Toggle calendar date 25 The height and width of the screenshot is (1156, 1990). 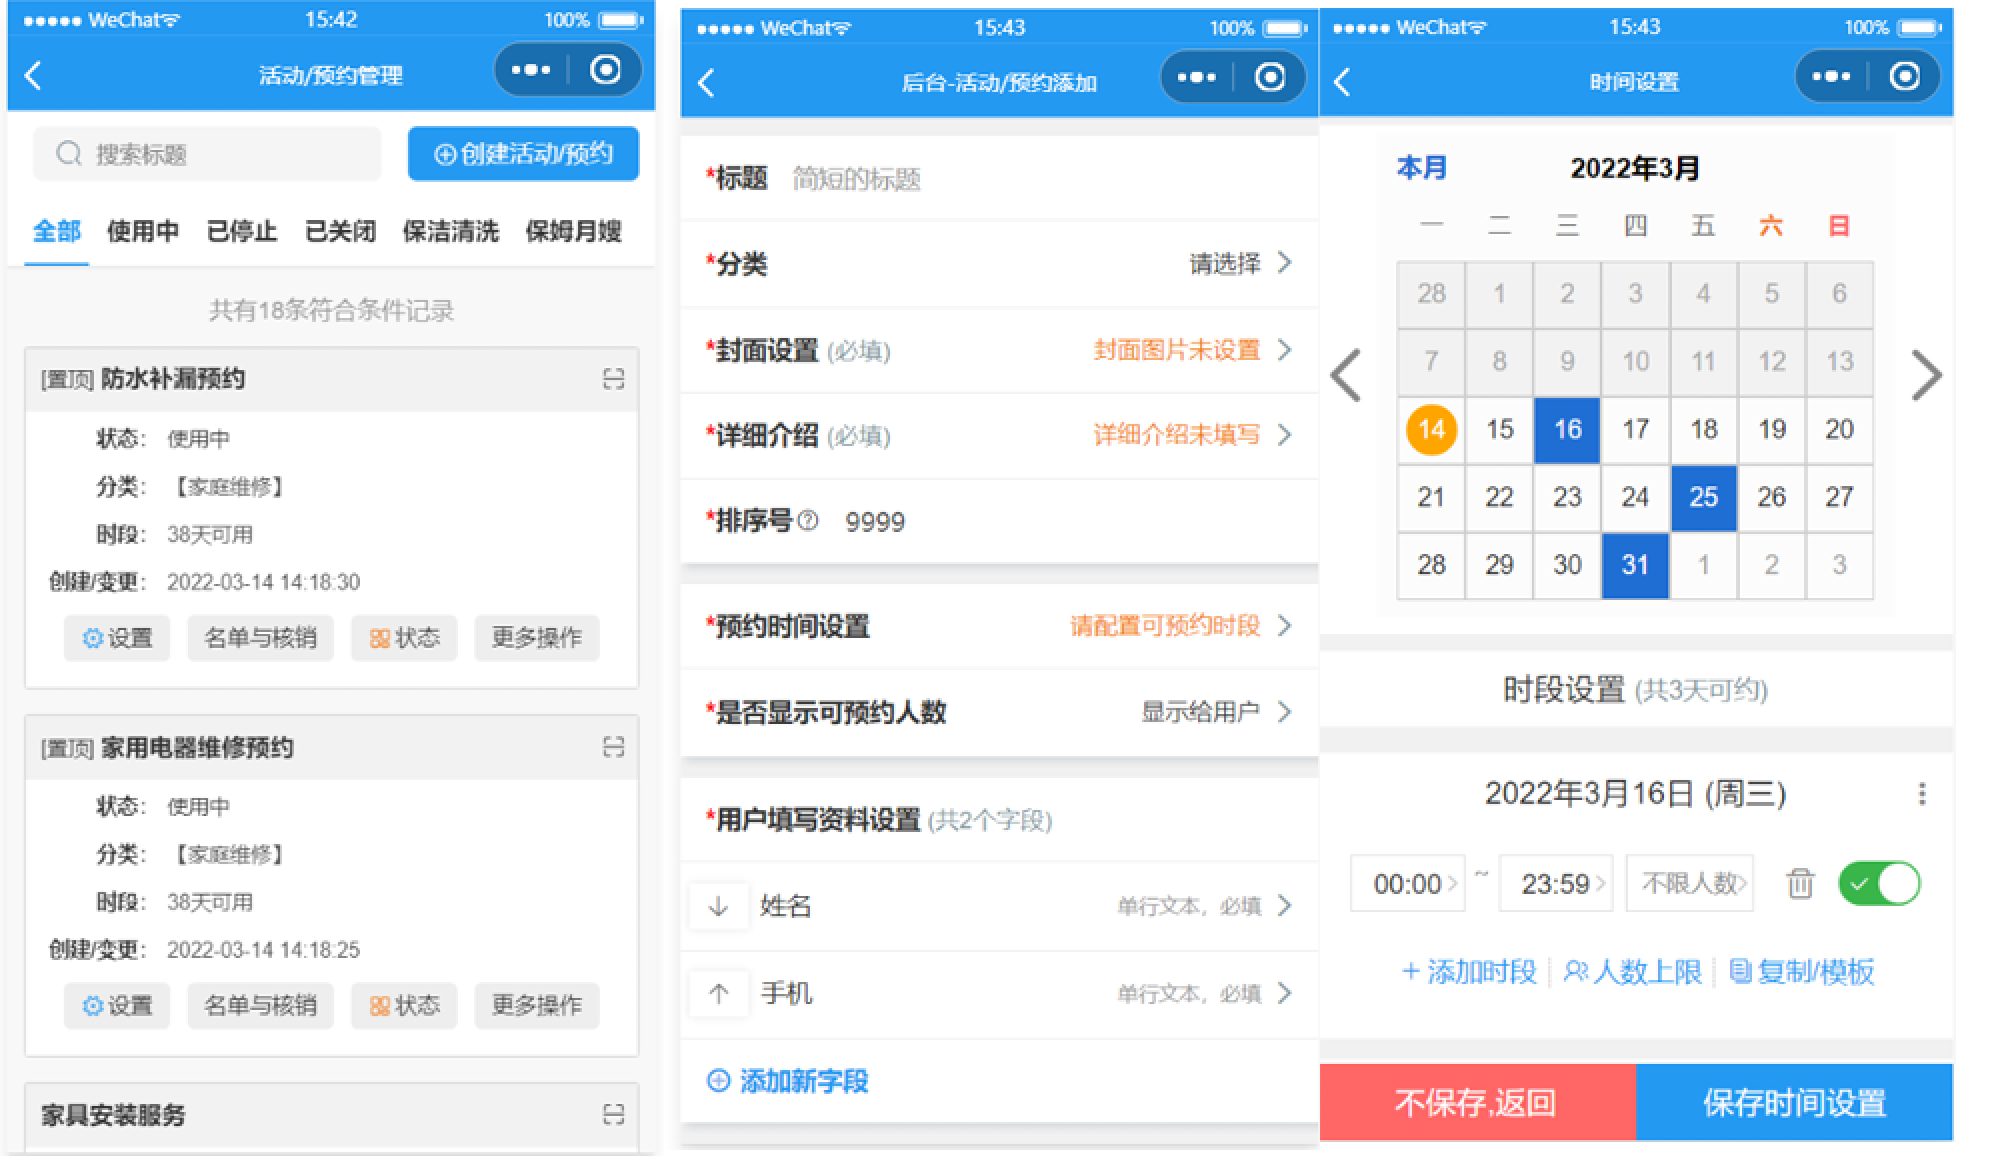click(1703, 498)
